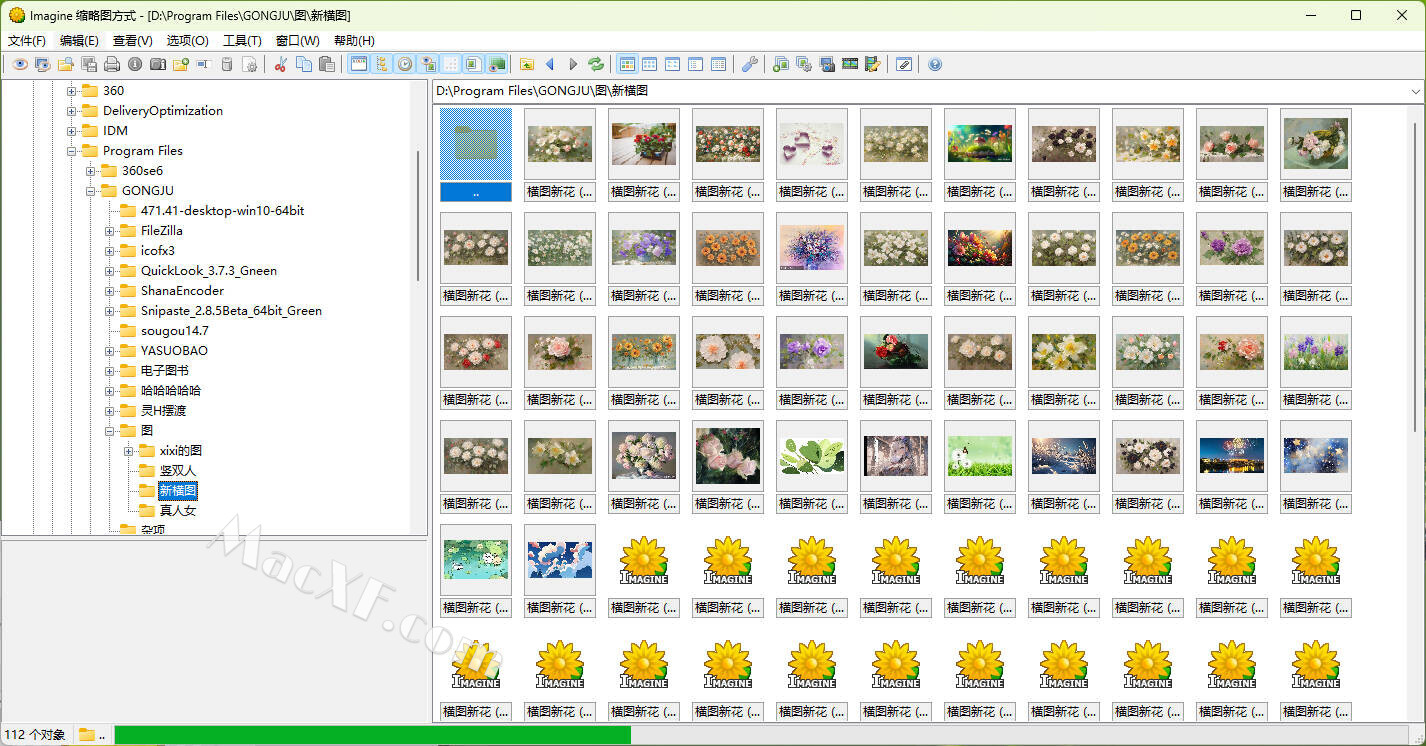Toggle the clock icon button in toolbar
The image size is (1426, 746).
405,64
